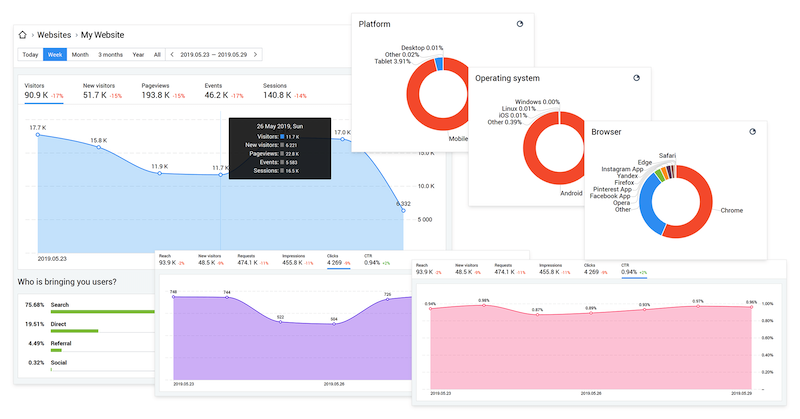The height and width of the screenshot is (419, 800).
Task: Click the home icon in breadcrumb
Action: [x=23, y=34]
